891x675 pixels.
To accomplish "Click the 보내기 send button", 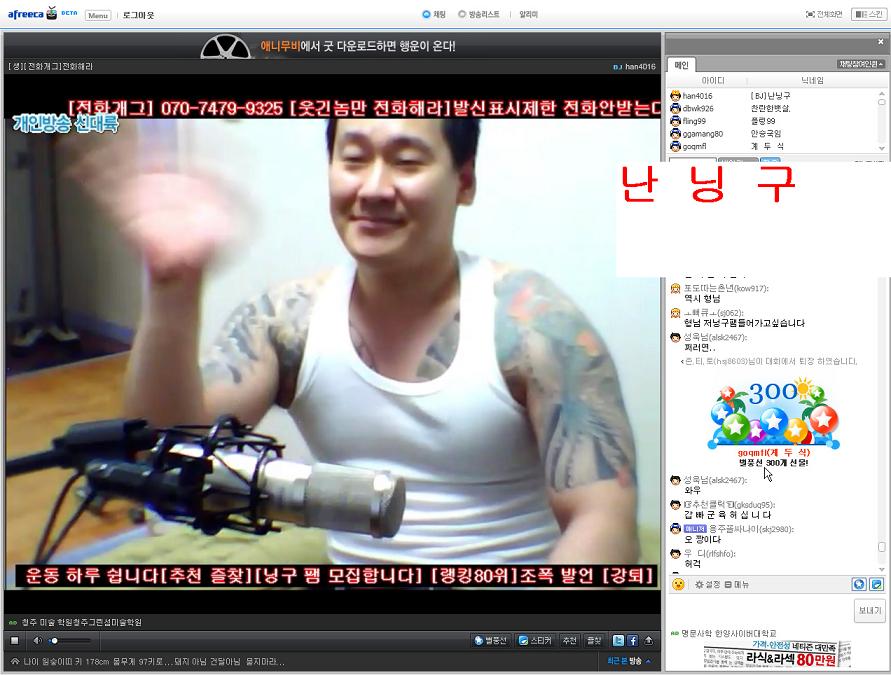I will (869, 611).
